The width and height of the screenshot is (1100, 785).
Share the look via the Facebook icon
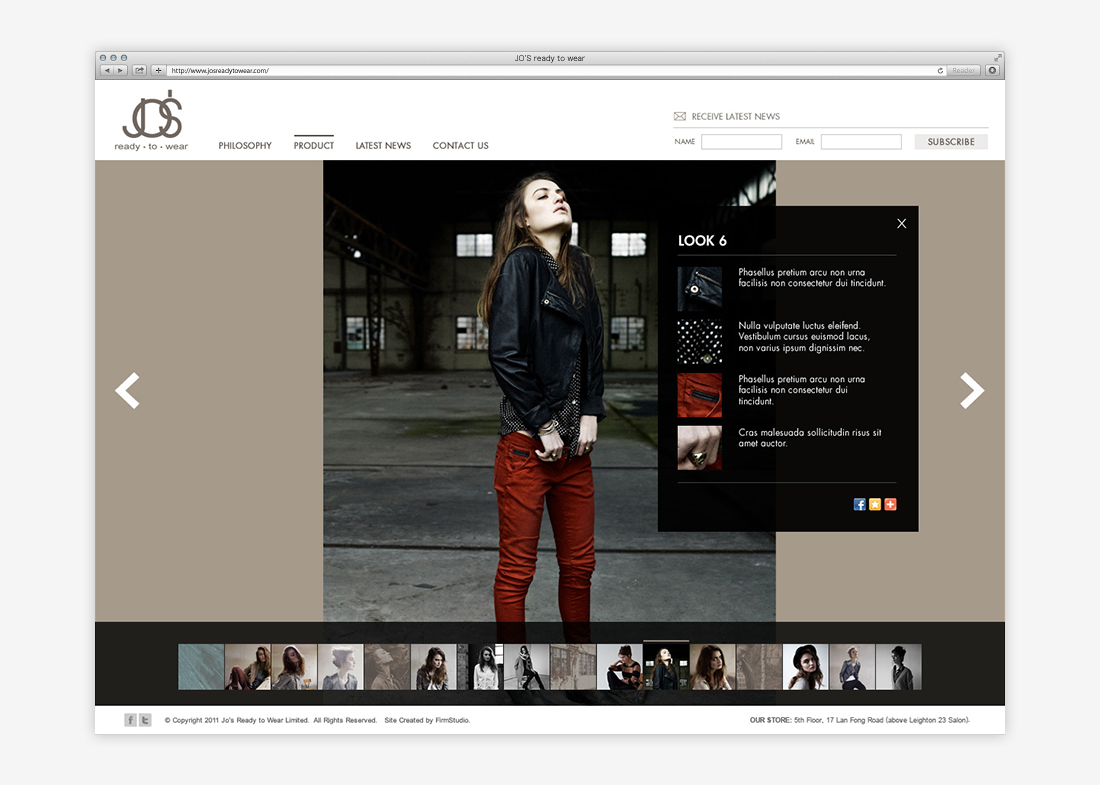pos(859,504)
